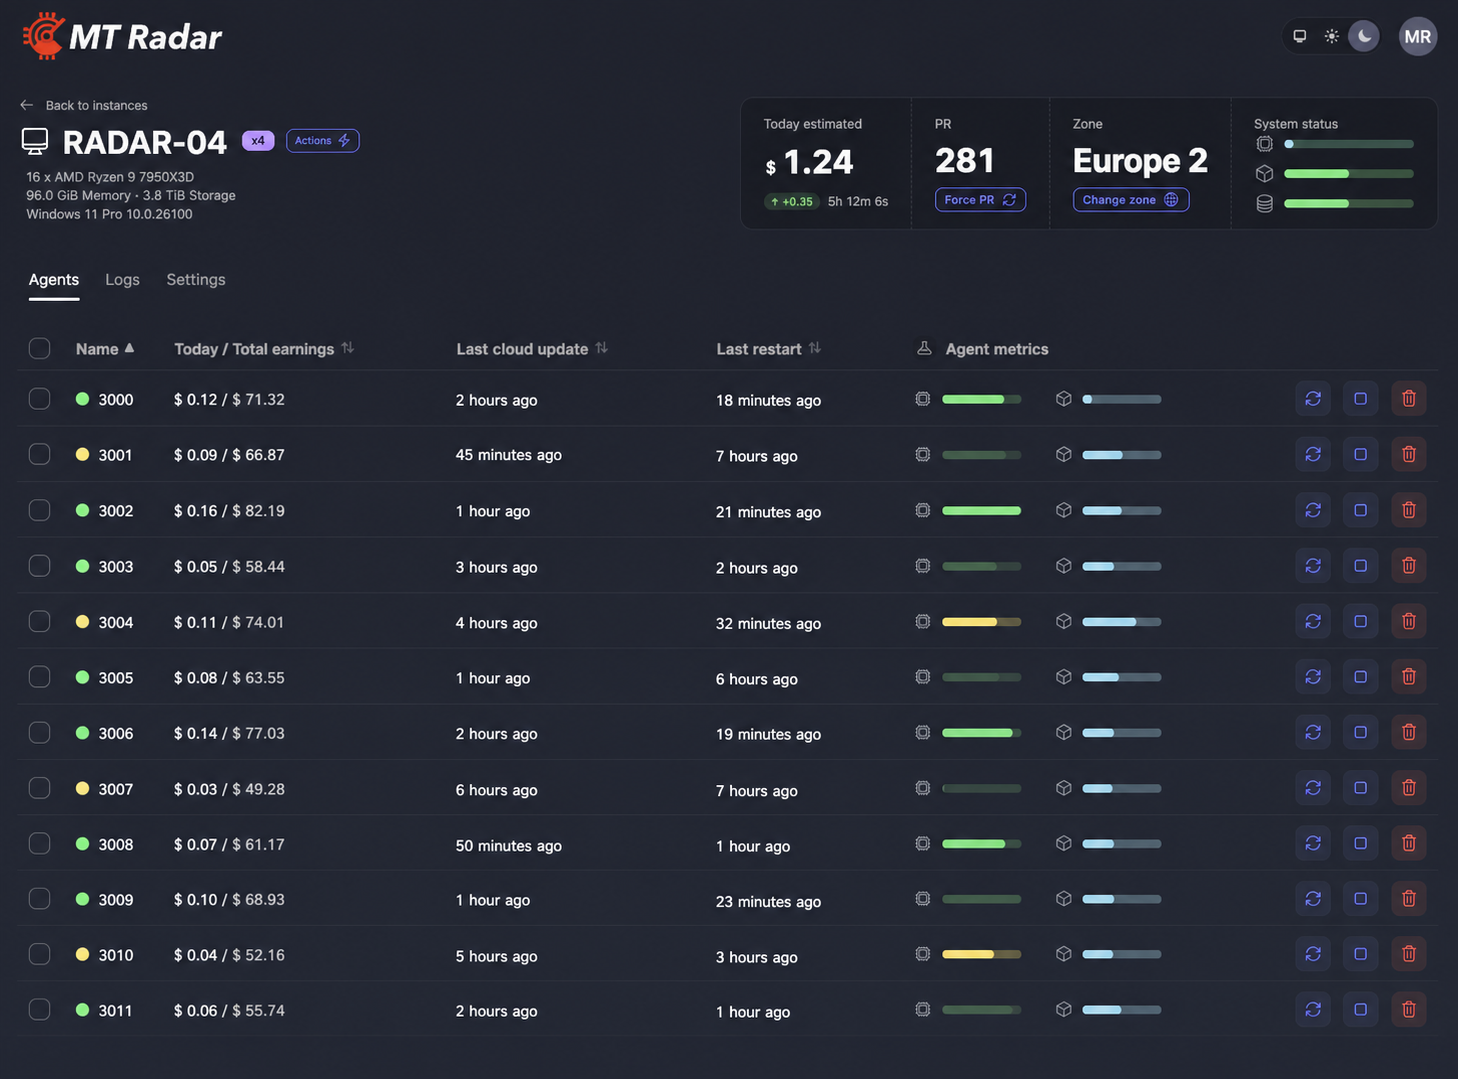Image resolution: width=1458 pixels, height=1079 pixels.
Task: Delete agent 3007 with the trash icon
Action: [1408, 788]
